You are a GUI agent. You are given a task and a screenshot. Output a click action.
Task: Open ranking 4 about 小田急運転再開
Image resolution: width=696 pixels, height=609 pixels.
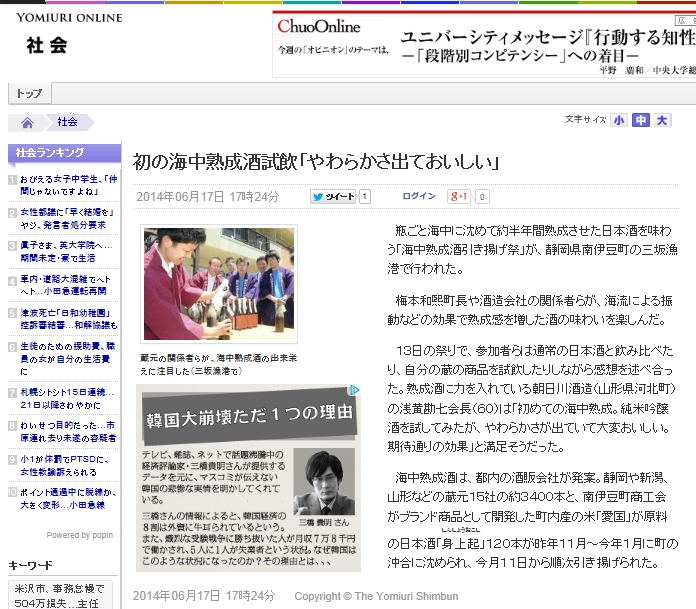[x=65, y=285]
